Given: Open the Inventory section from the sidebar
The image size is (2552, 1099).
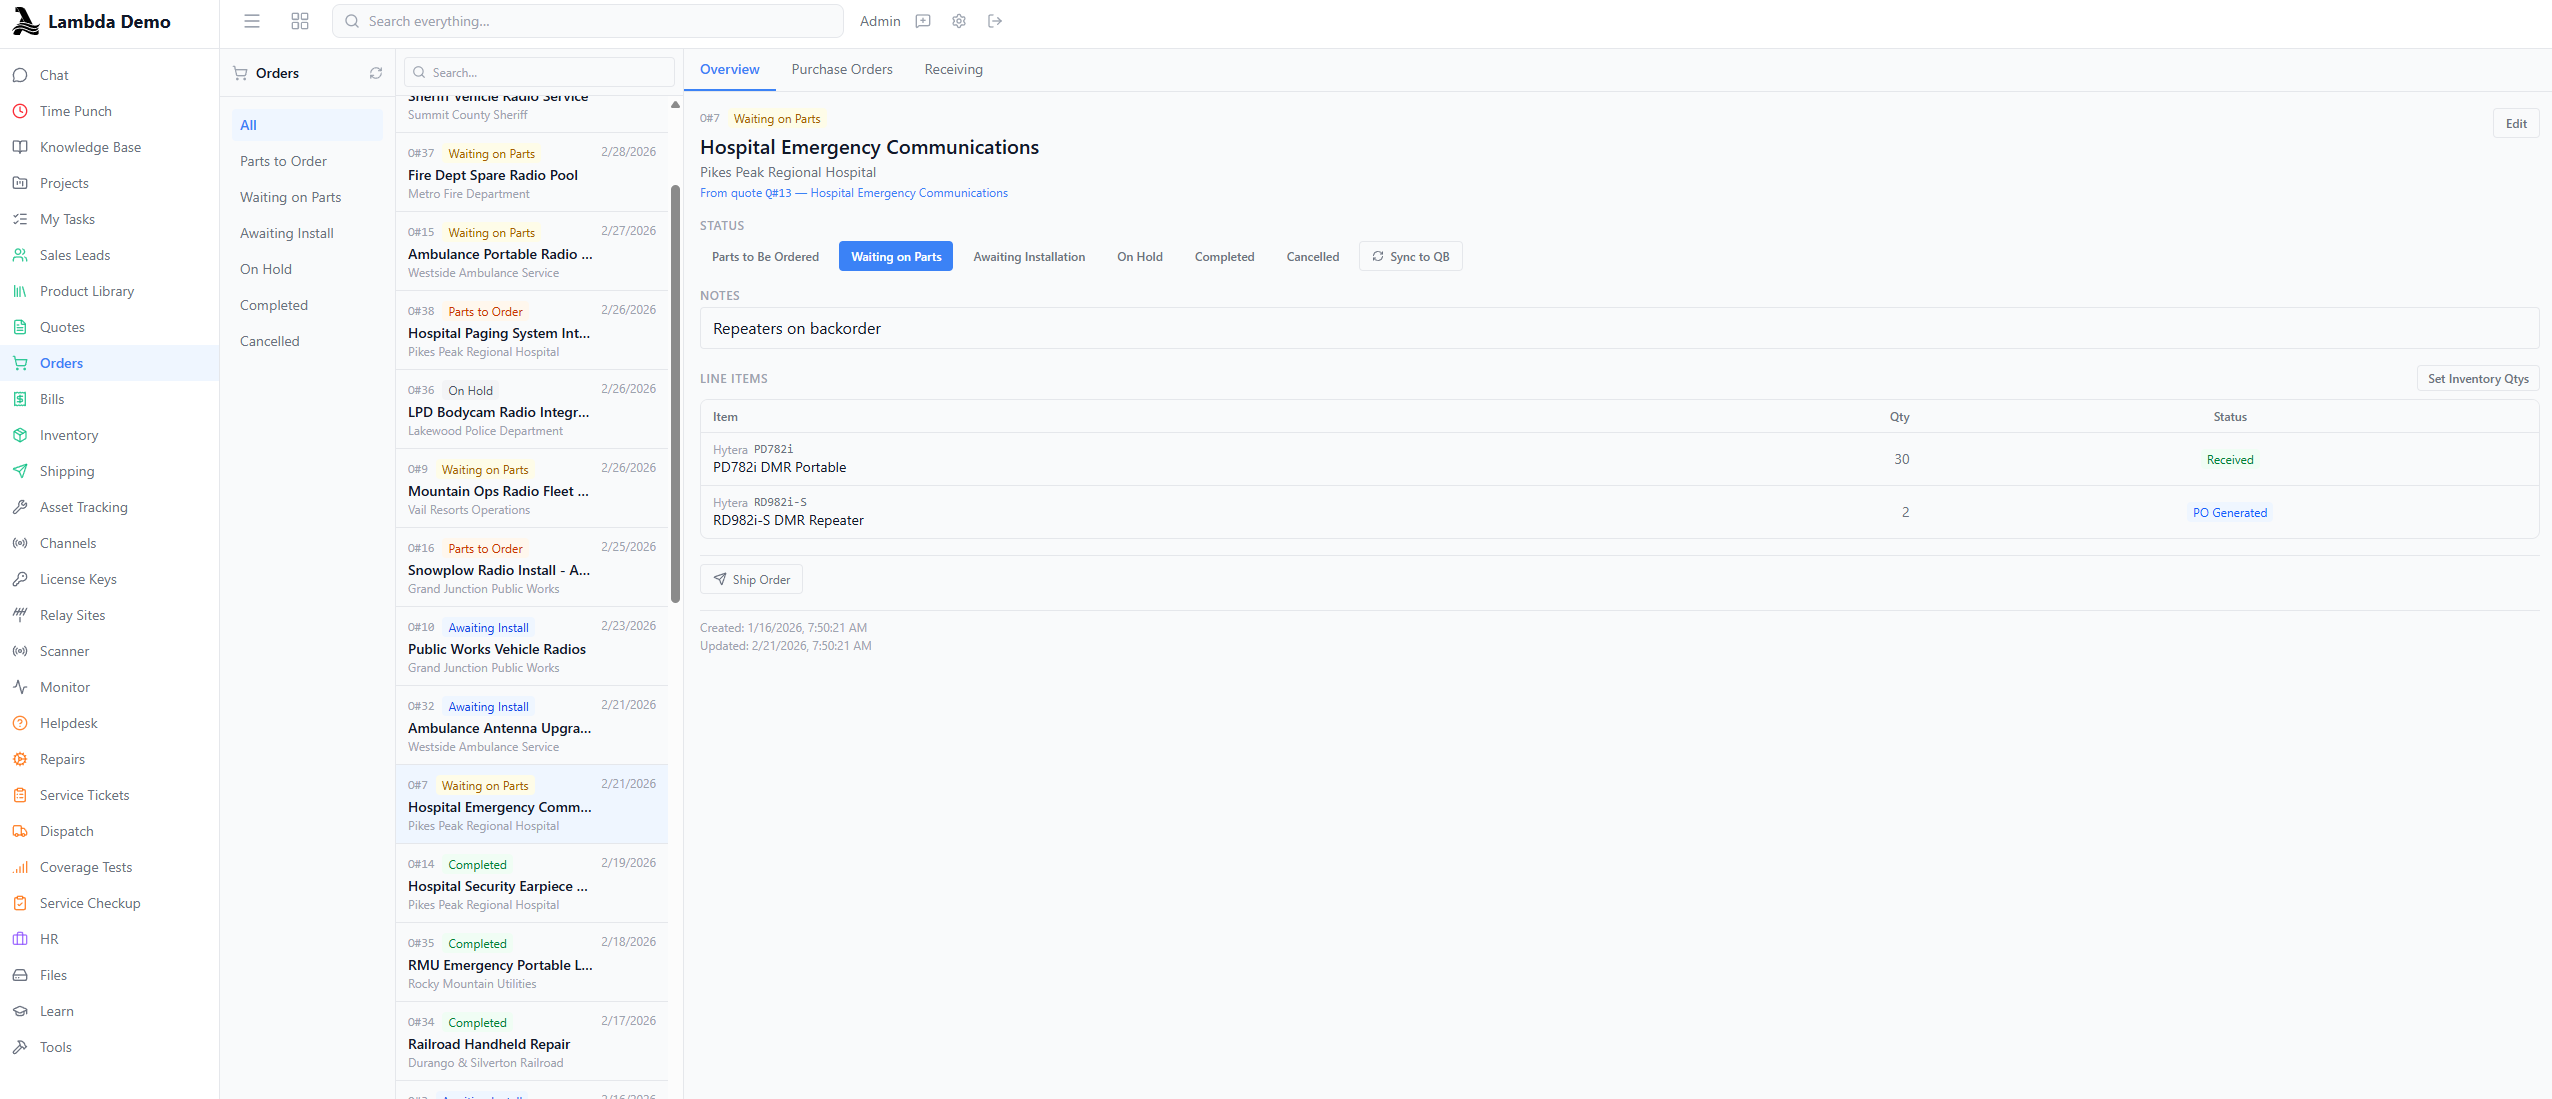Looking at the screenshot, I should coord(68,434).
